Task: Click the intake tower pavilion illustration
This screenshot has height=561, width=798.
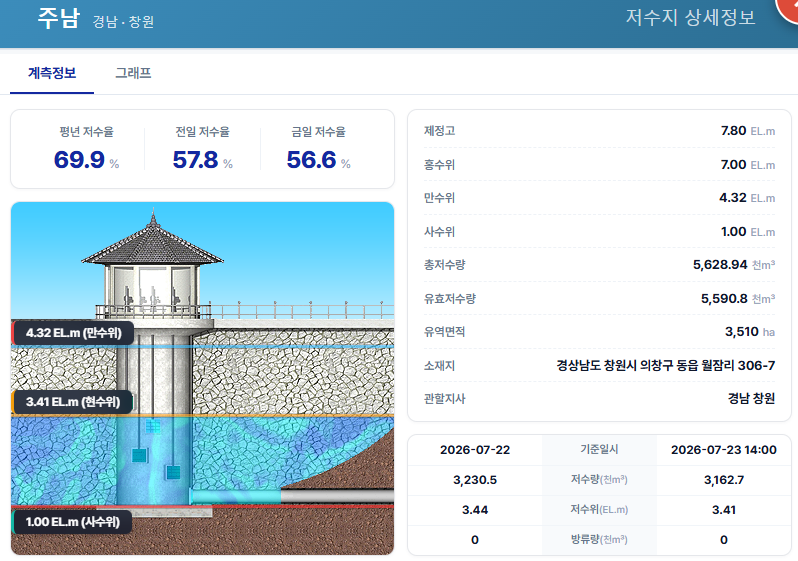Action: [x=153, y=265]
